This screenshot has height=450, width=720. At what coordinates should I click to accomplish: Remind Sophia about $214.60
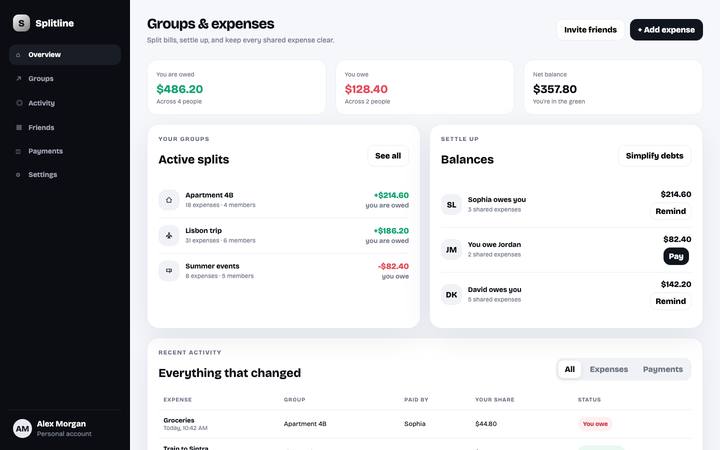(670, 211)
